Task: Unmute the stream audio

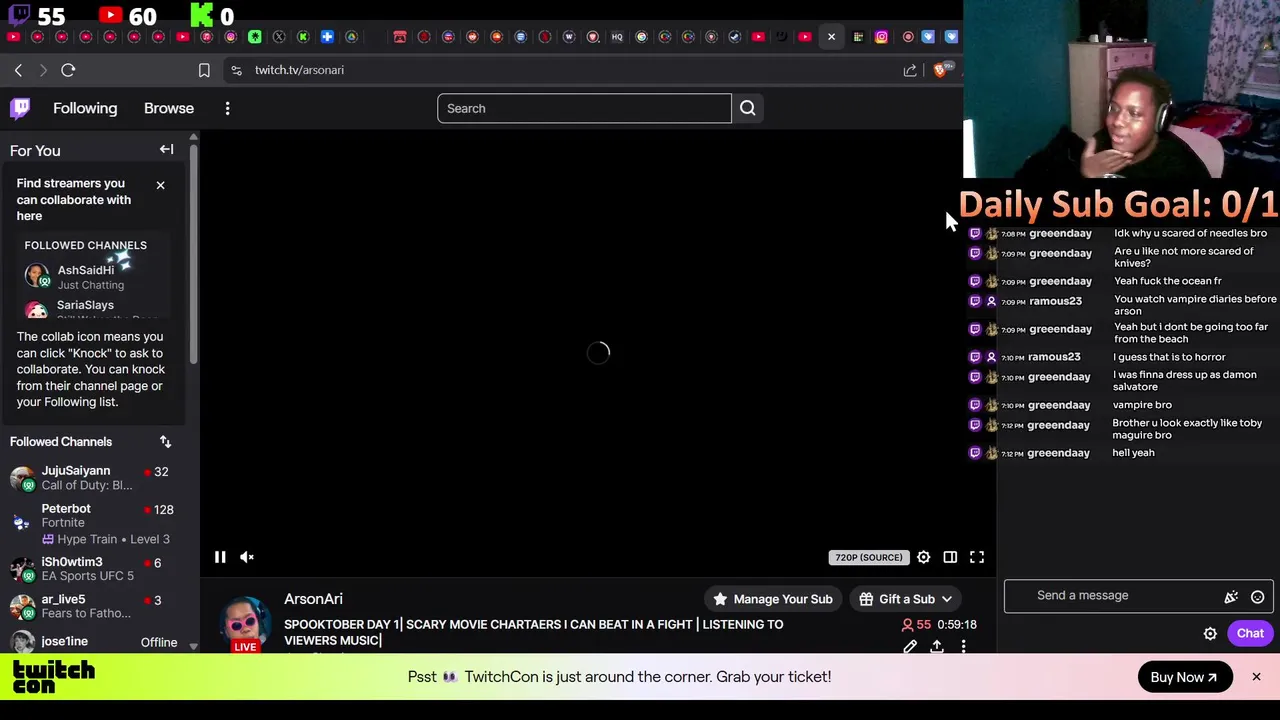Action: point(247,557)
